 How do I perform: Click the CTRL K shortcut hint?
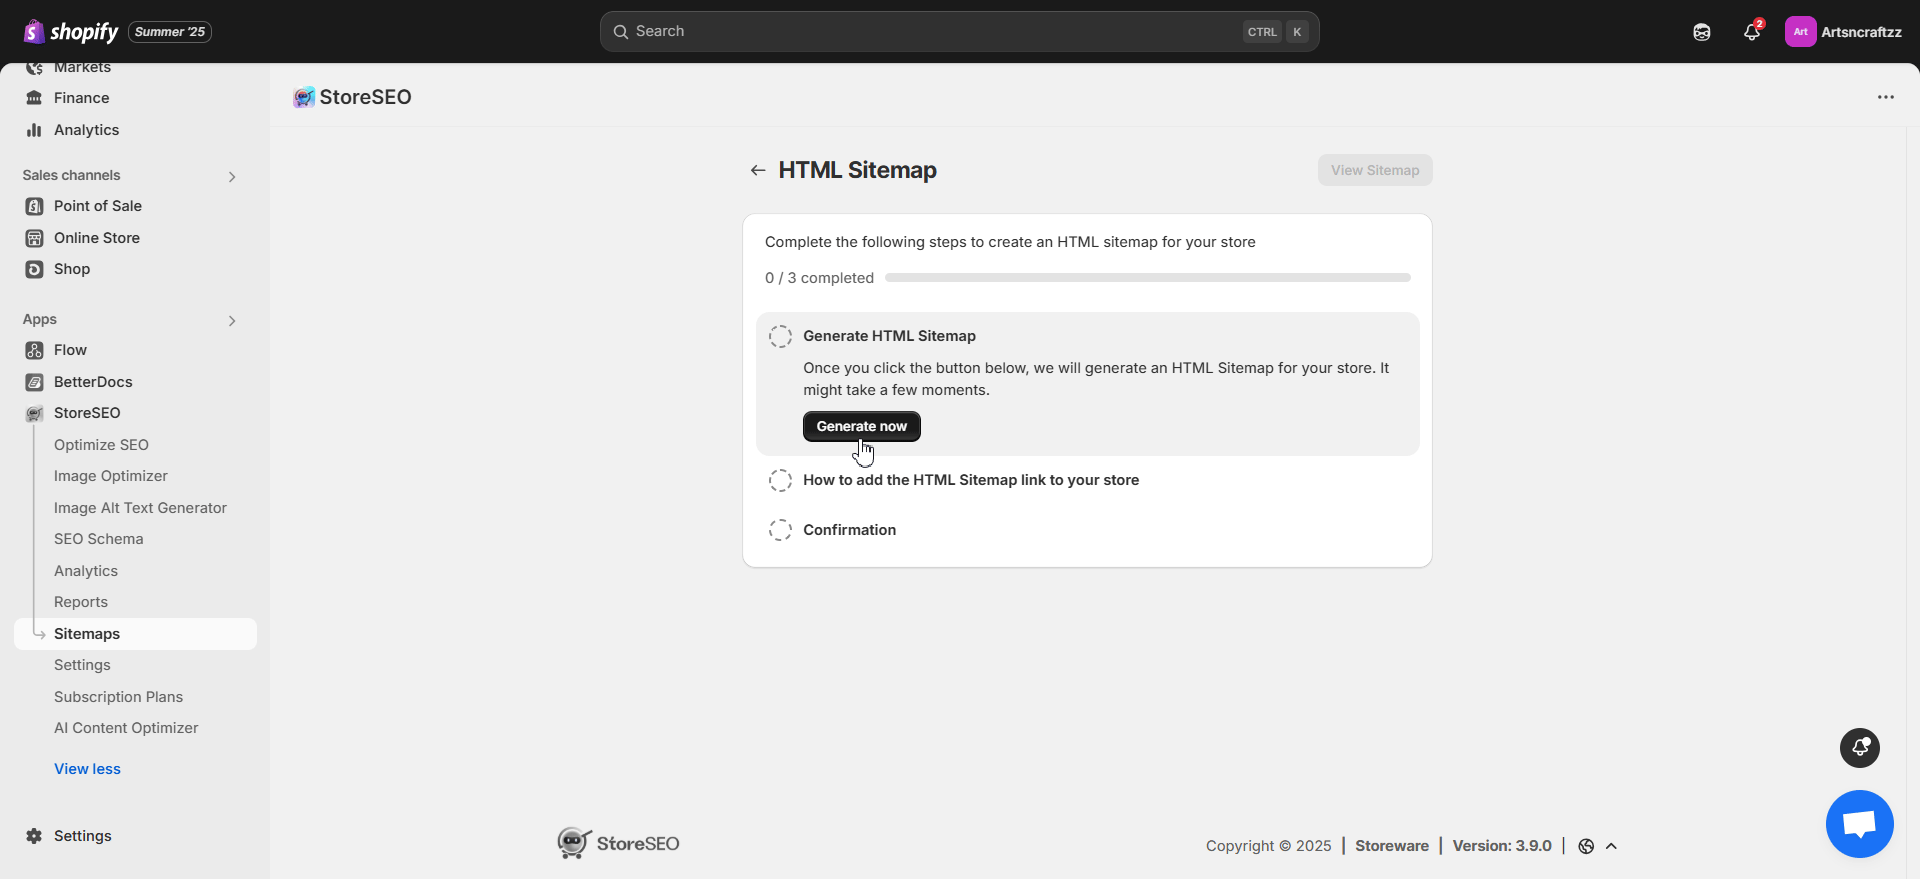[1275, 32]
